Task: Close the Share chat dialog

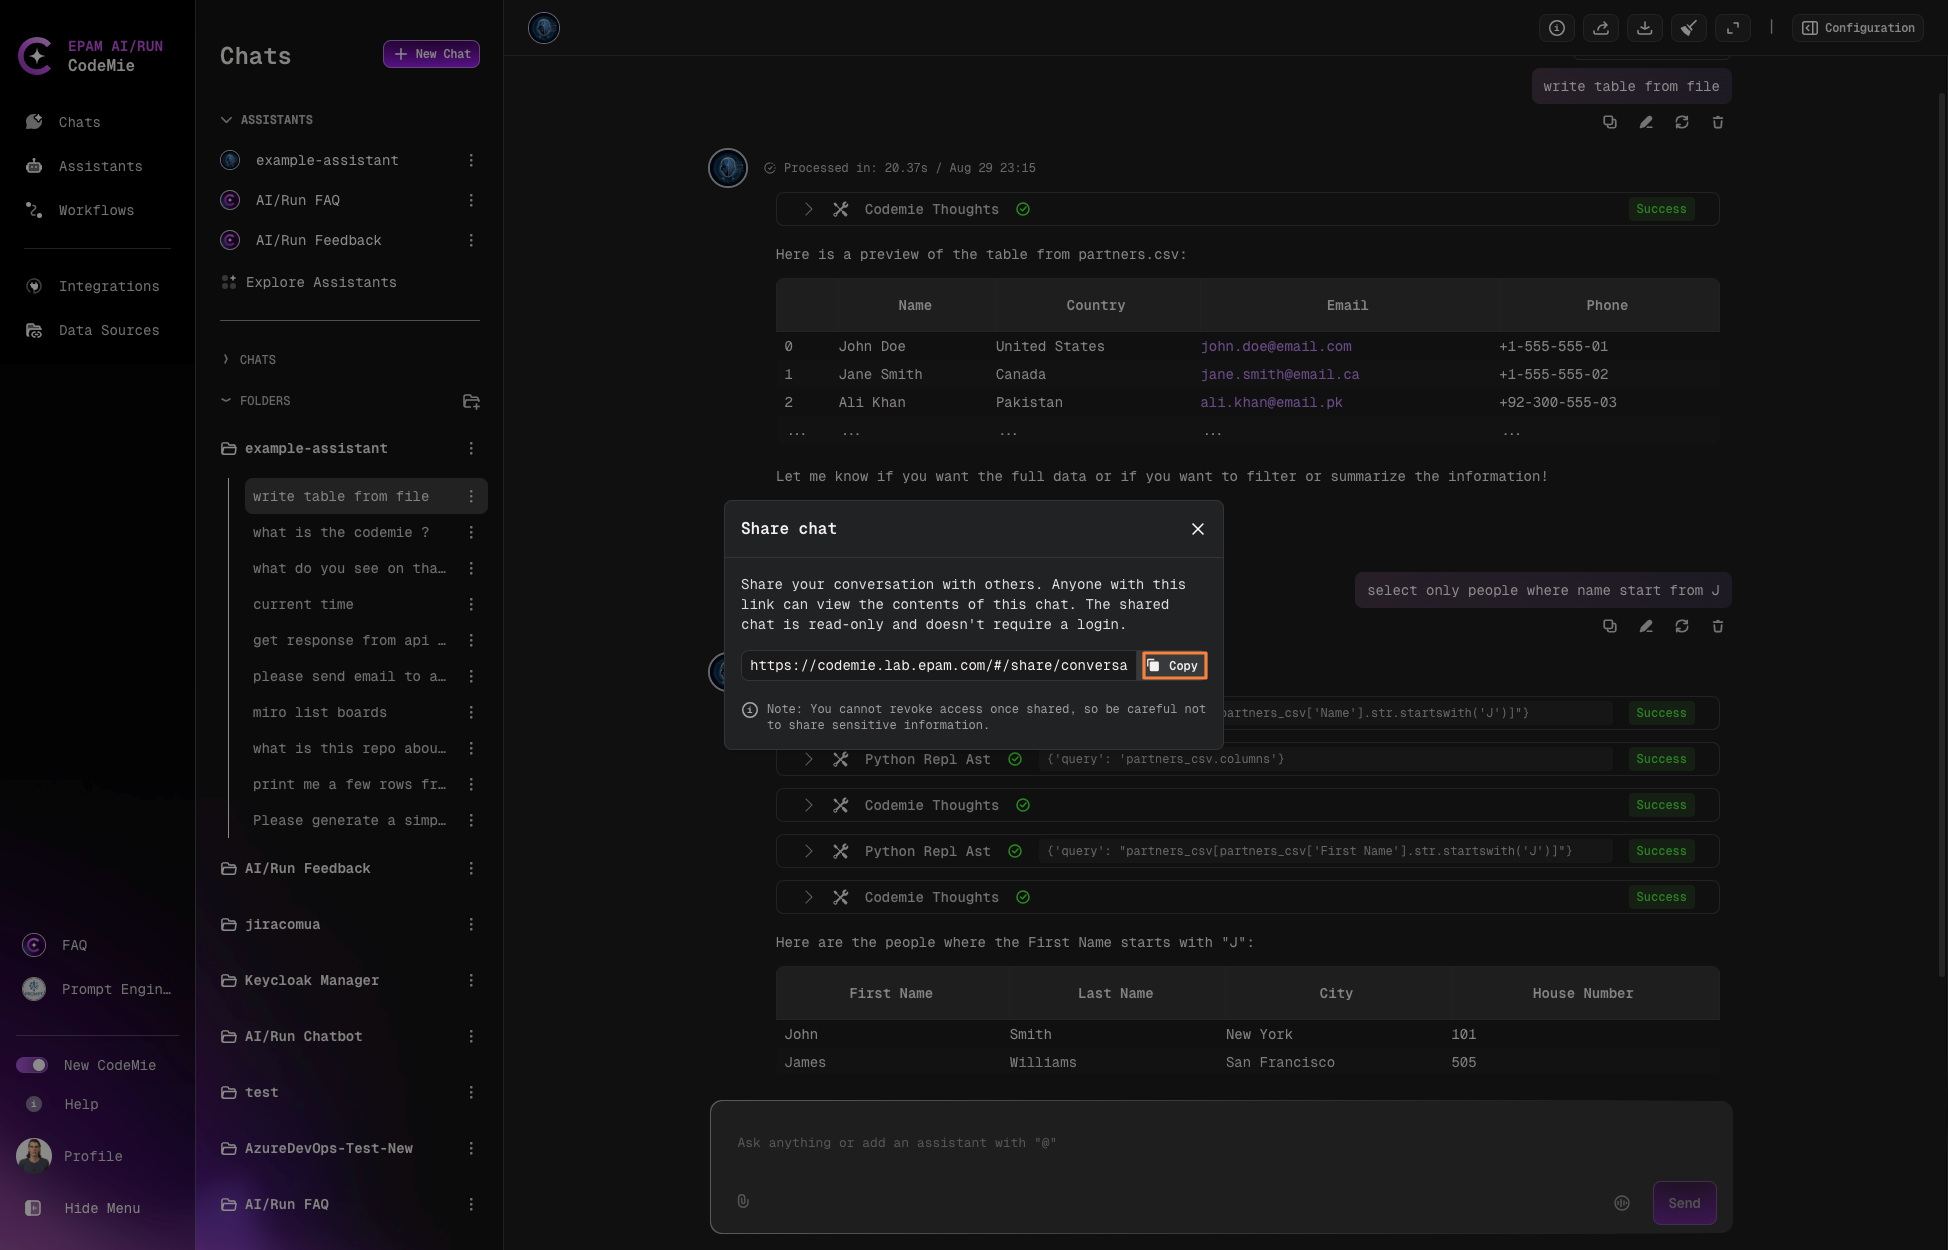Action: [1197, 529]
